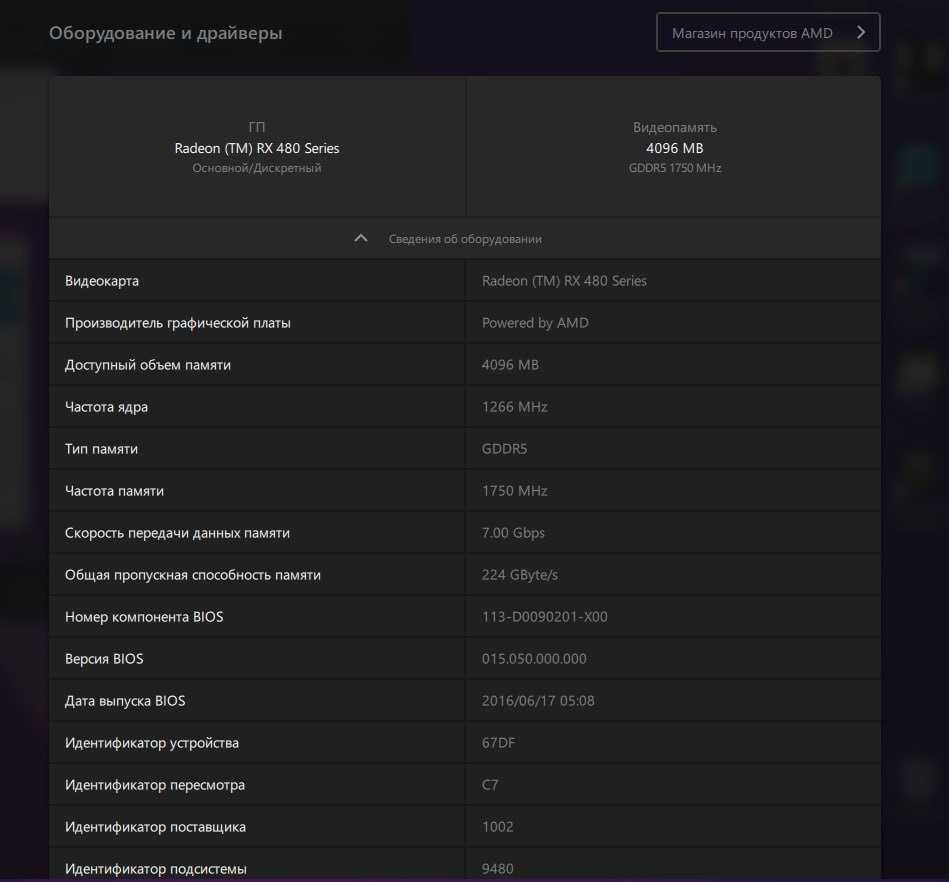Image resolution: width=949 pixels, height=882 pixels.
Task: Click the upward chevron beside hardware details
Action: pos(361,239)
